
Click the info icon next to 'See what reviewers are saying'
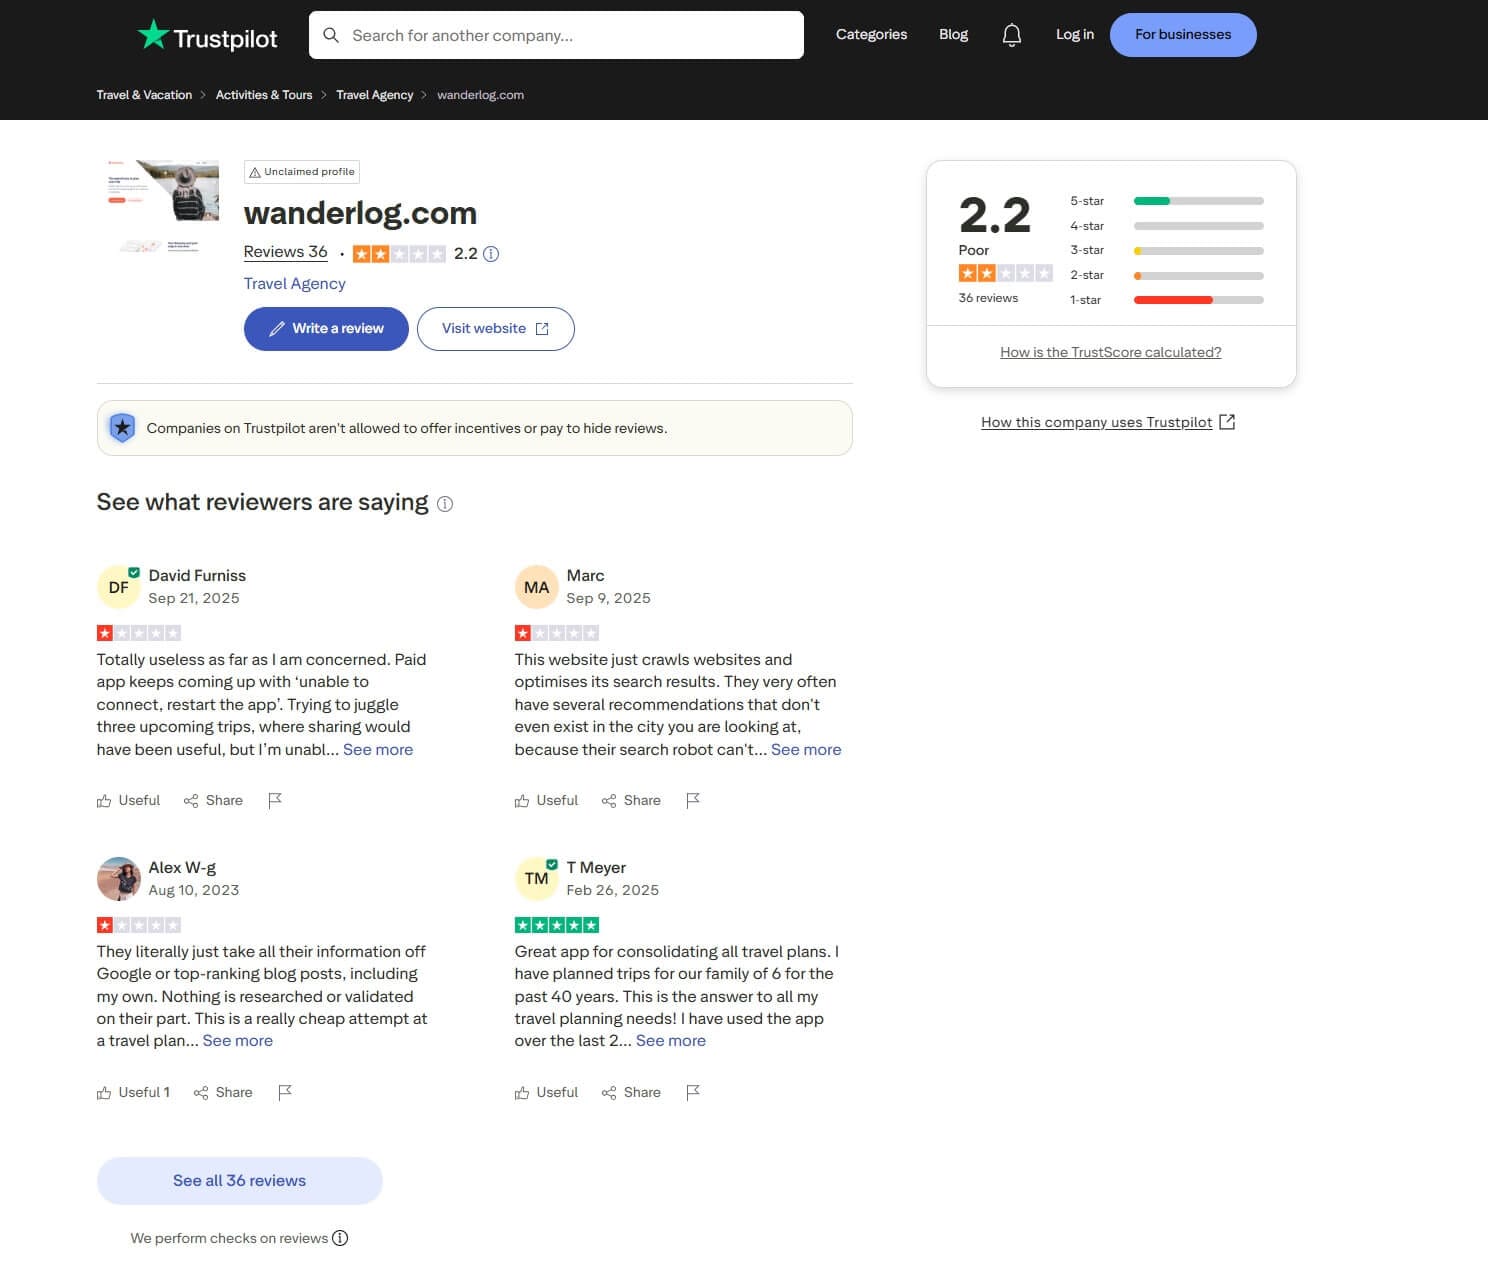coord(445,503)
